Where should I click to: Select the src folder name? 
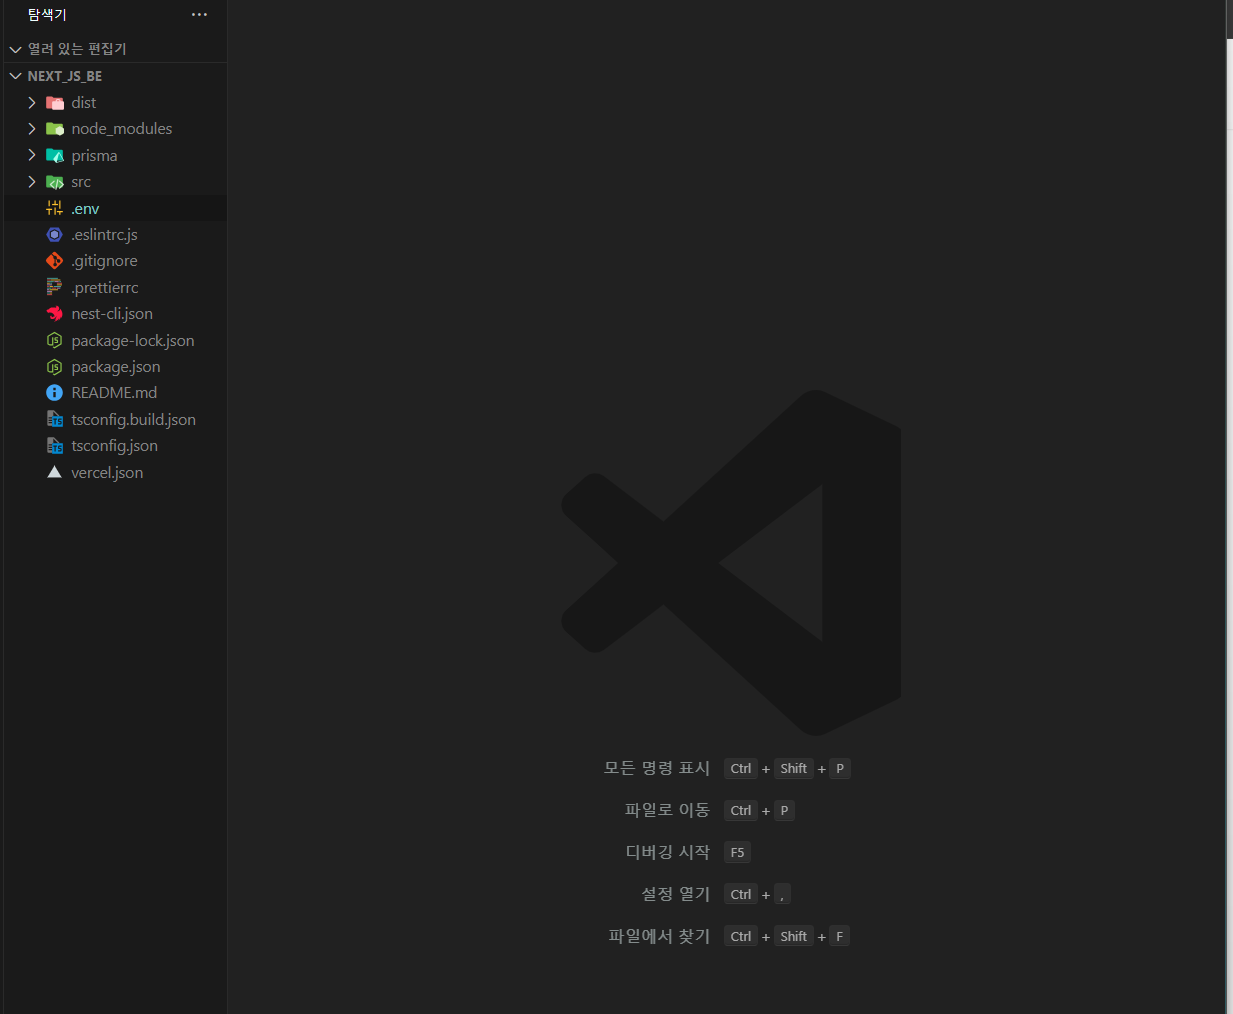click(81, 182)
